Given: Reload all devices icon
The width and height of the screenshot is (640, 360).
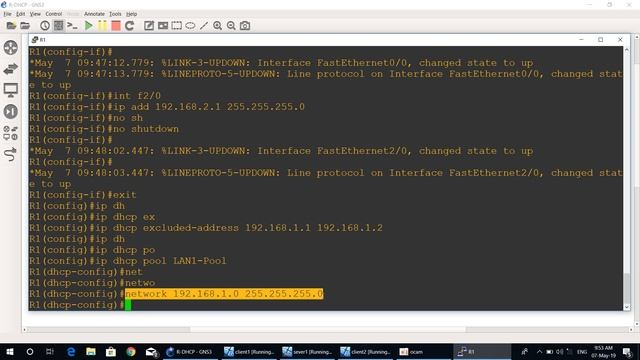Looking at the screenshot, I should pyautogui.click(x=129, y=26).
